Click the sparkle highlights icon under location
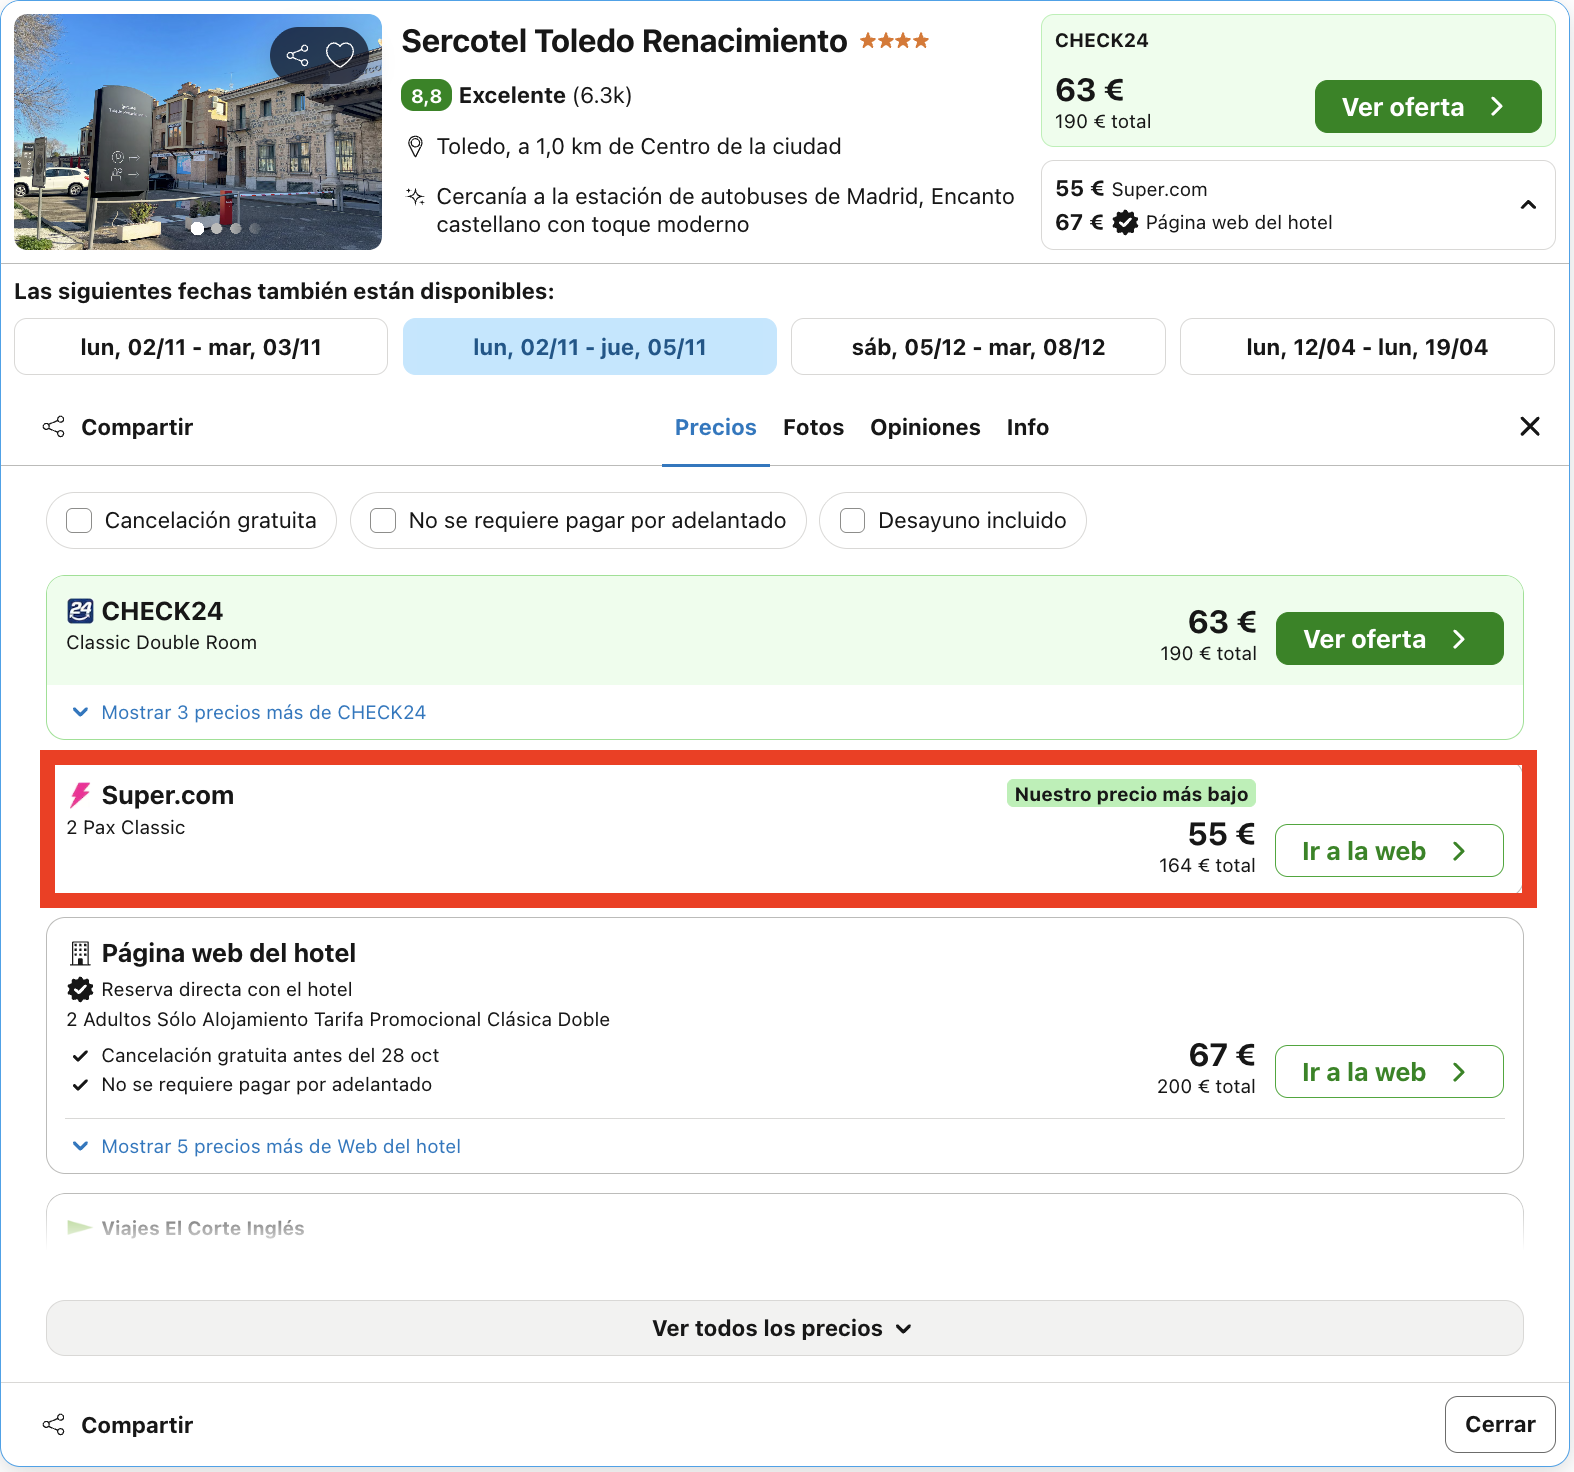The width and height of the screenshot is (1574, 1472). point(415,196)
